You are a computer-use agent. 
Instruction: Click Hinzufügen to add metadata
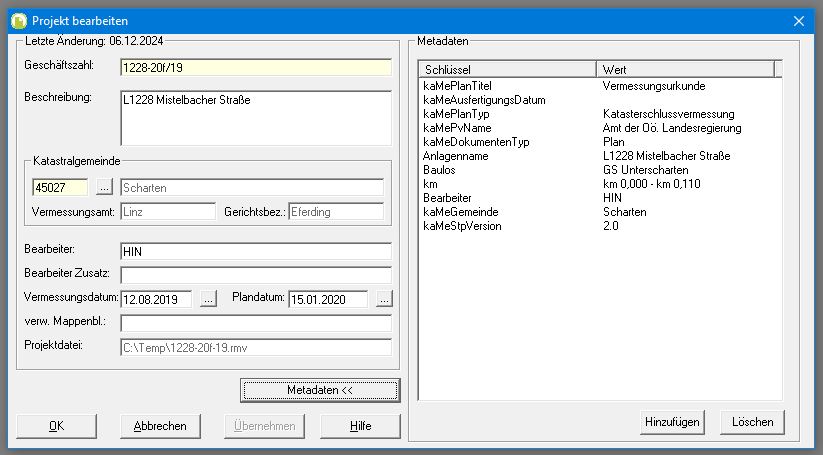click(x=670, y=421)
